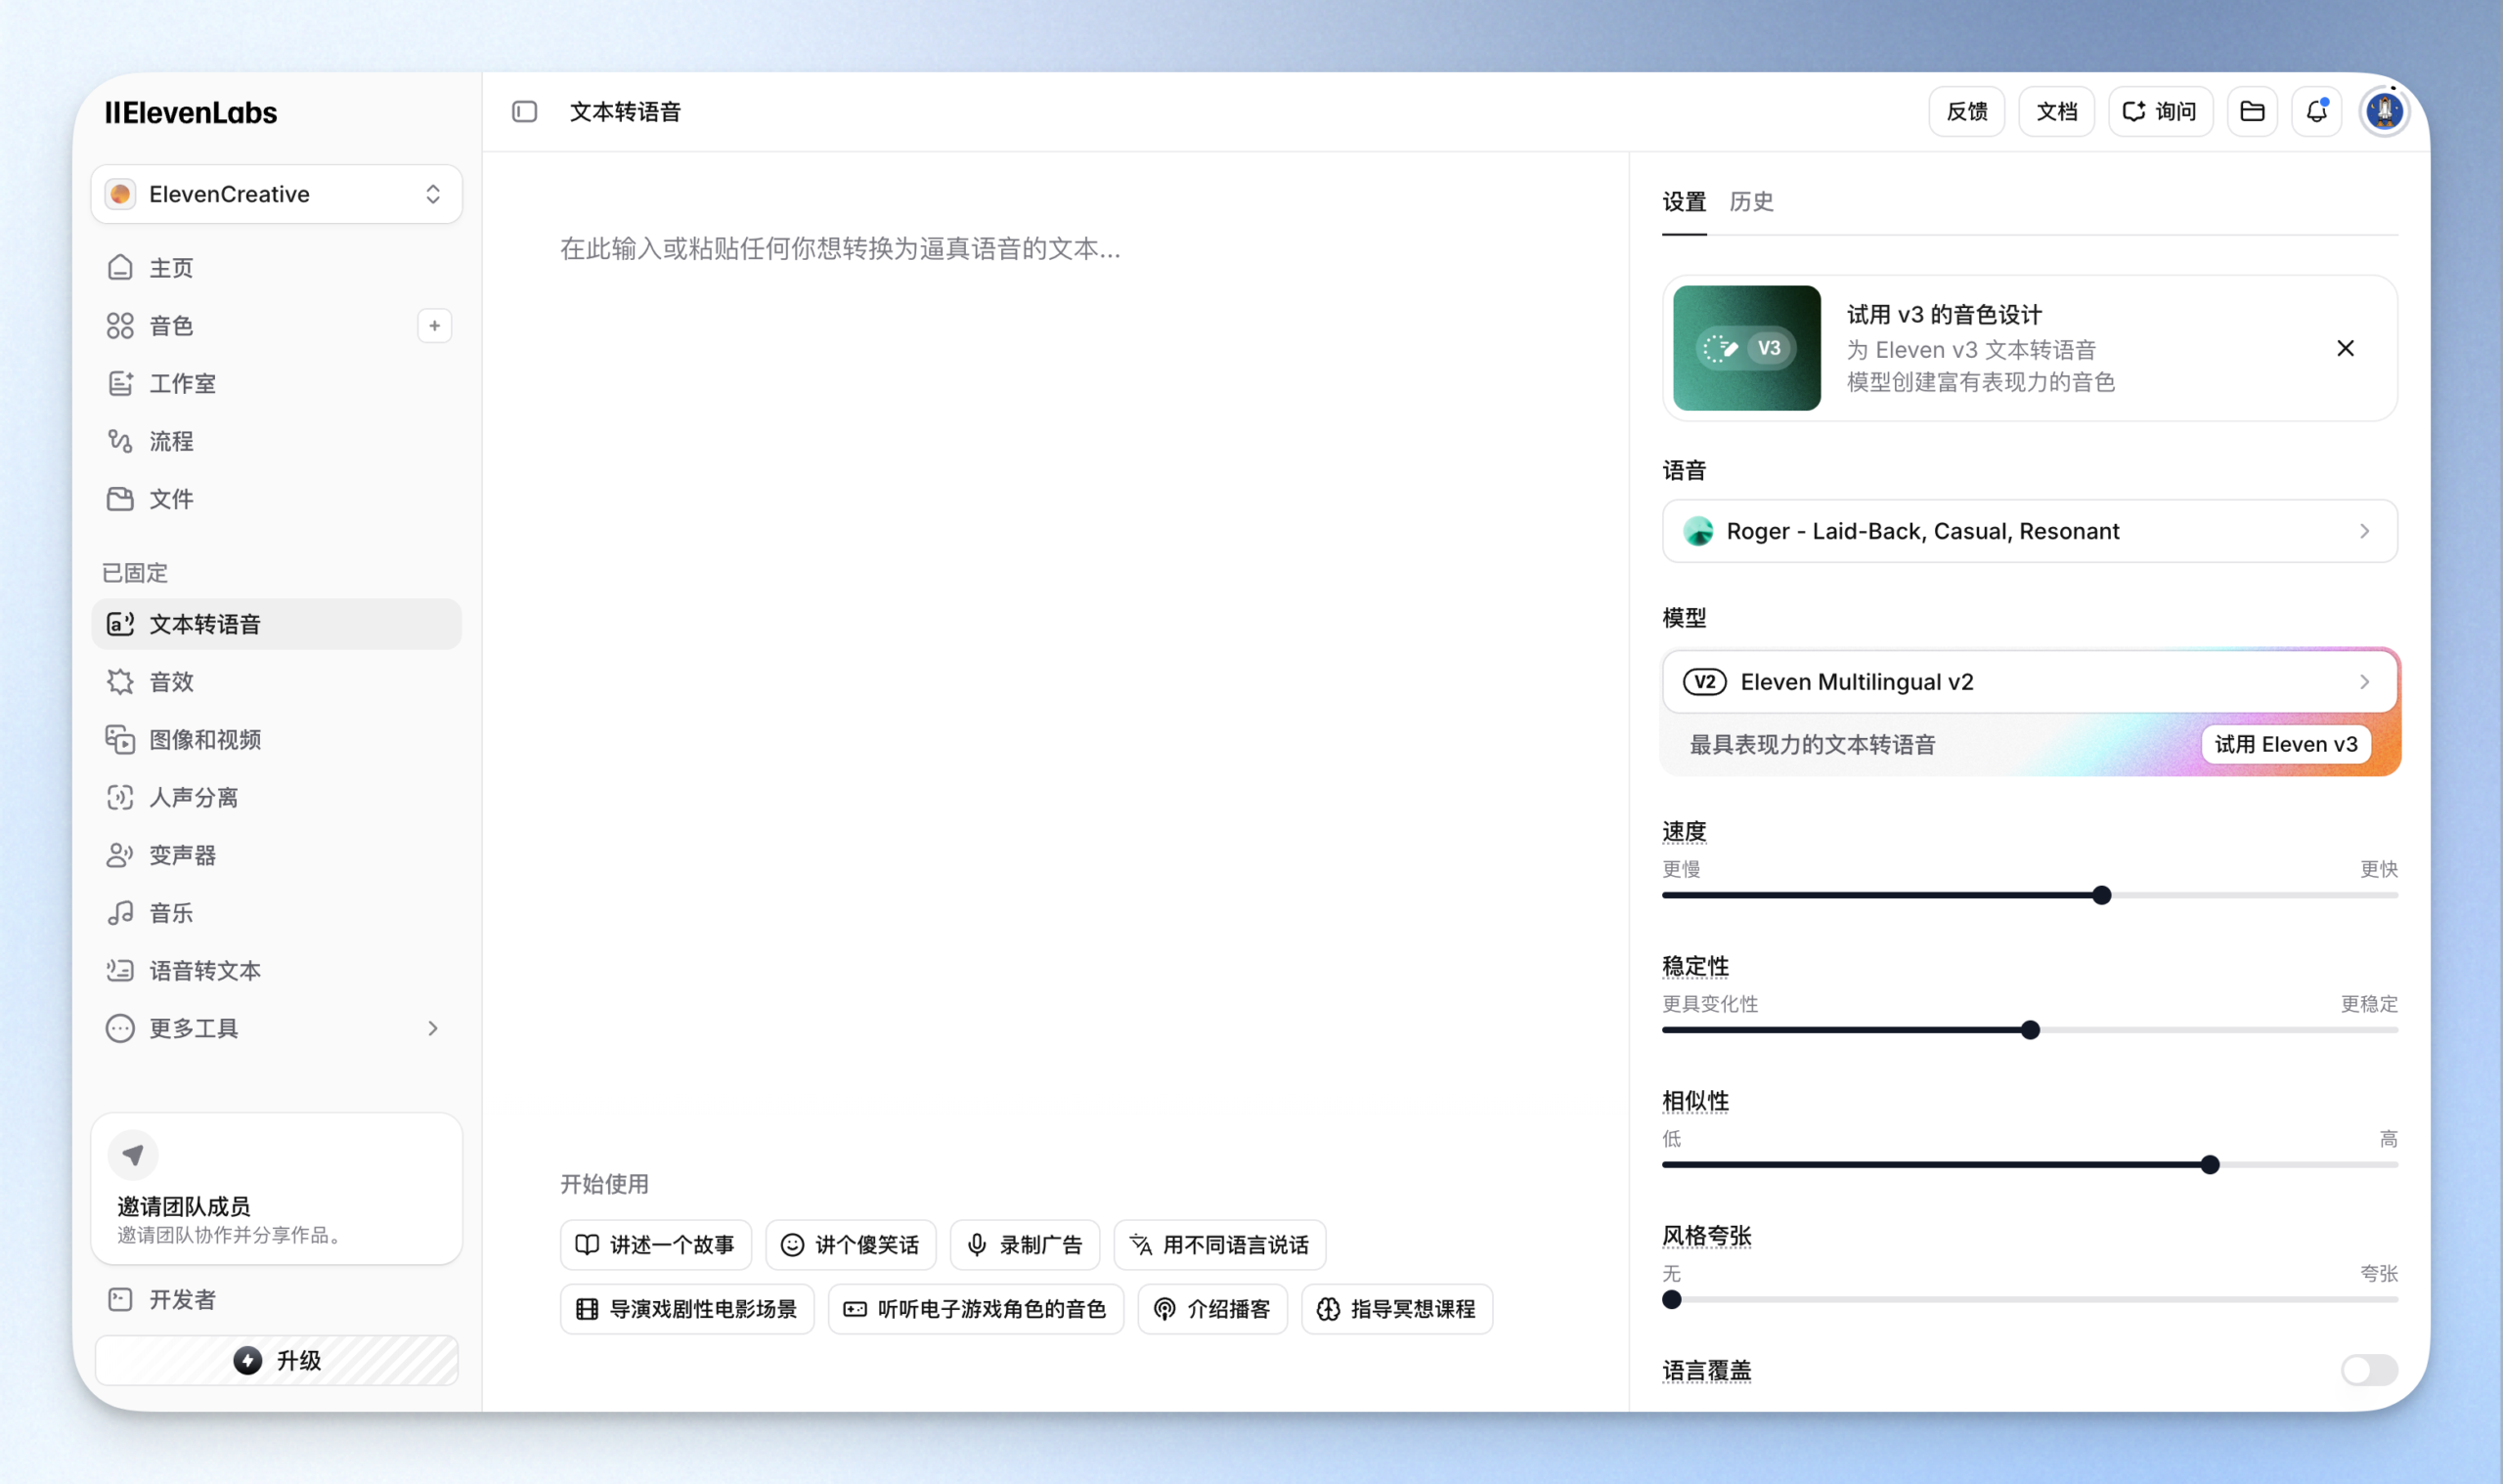Viewport: 2503px width, 1484px height.
Task: Open 音效 sound effects page
Action: 276,682
